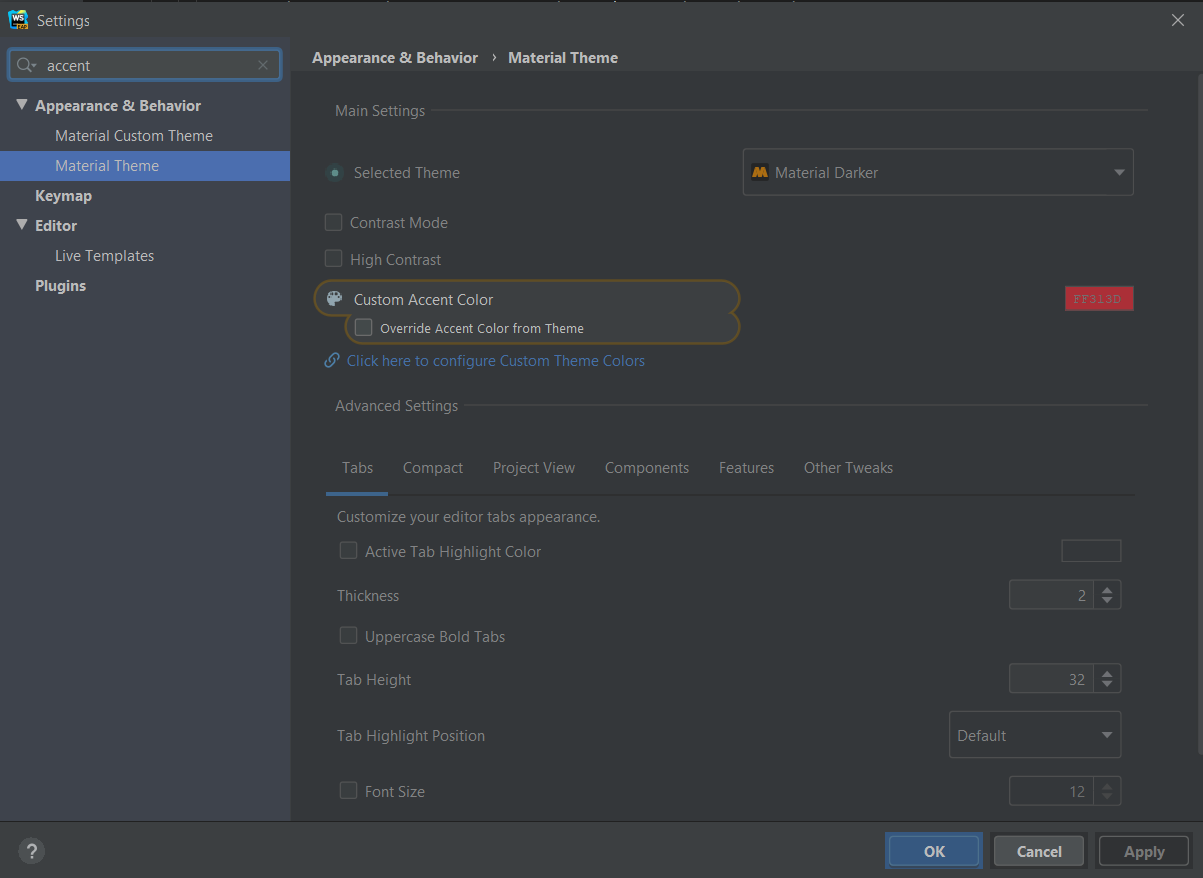Check Override Accent Color from Theme
The width and height of the screenshot is (1203, 878).
tap(363, 327)
